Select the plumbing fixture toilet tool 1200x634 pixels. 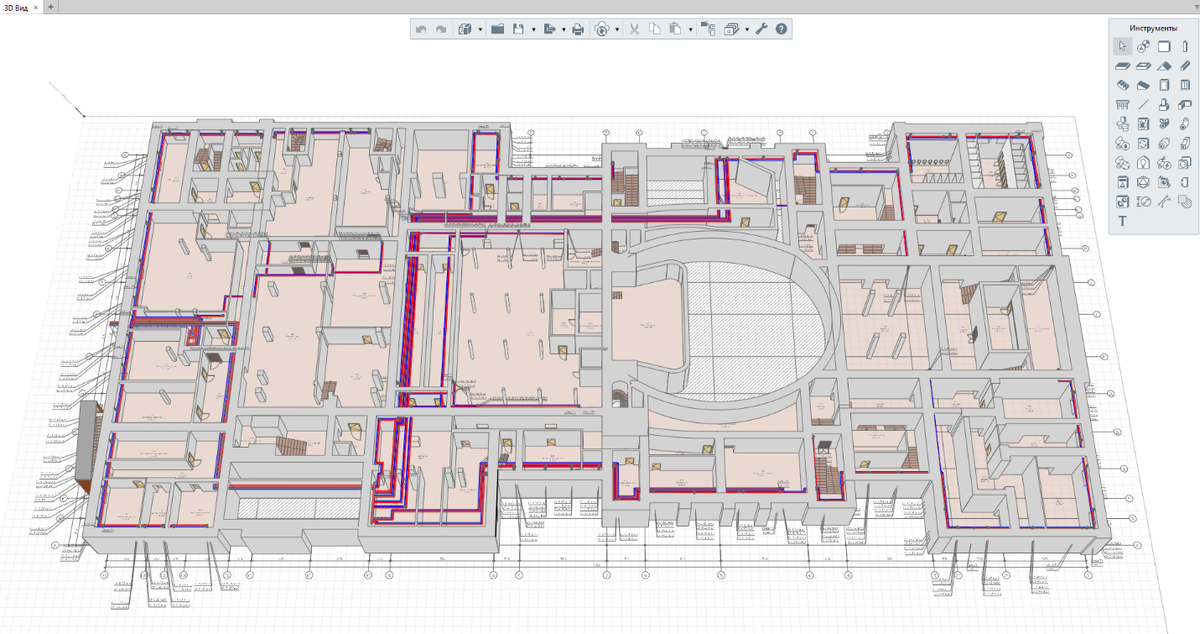[x=1122, y=123]
